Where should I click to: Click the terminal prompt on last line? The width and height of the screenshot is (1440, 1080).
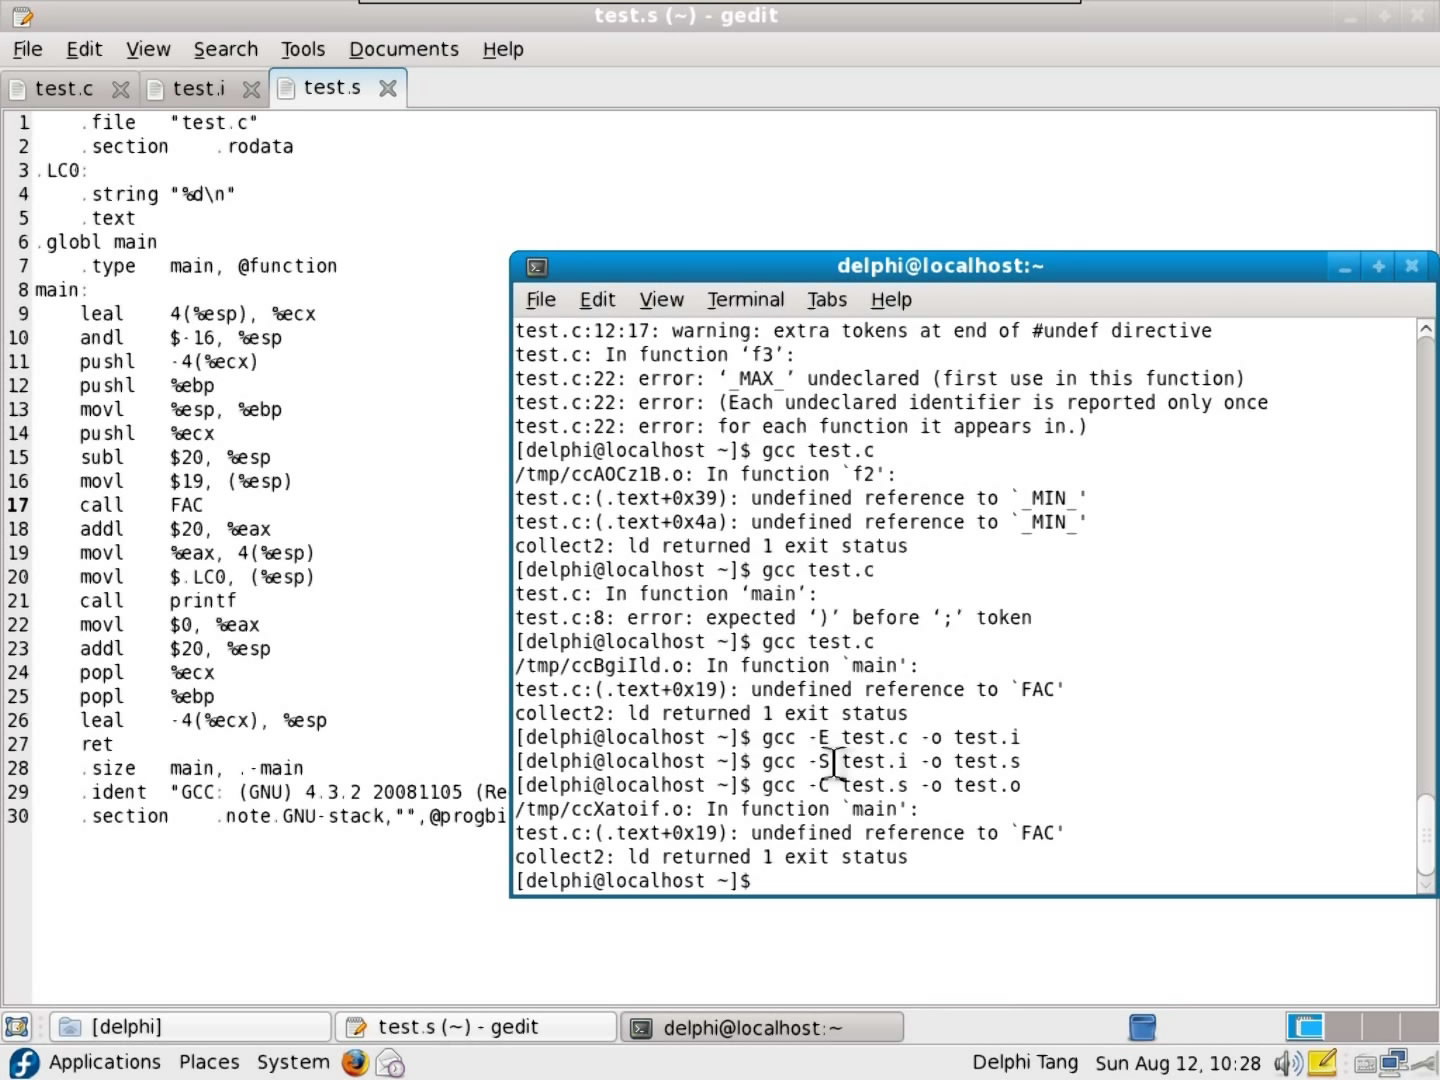tap(633, 881)
